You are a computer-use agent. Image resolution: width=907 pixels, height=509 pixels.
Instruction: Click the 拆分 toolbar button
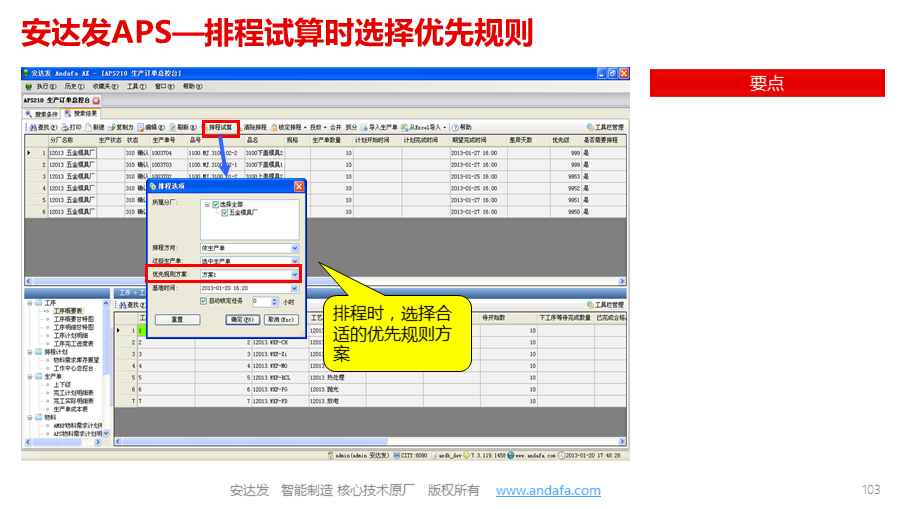tap(351, 128)
